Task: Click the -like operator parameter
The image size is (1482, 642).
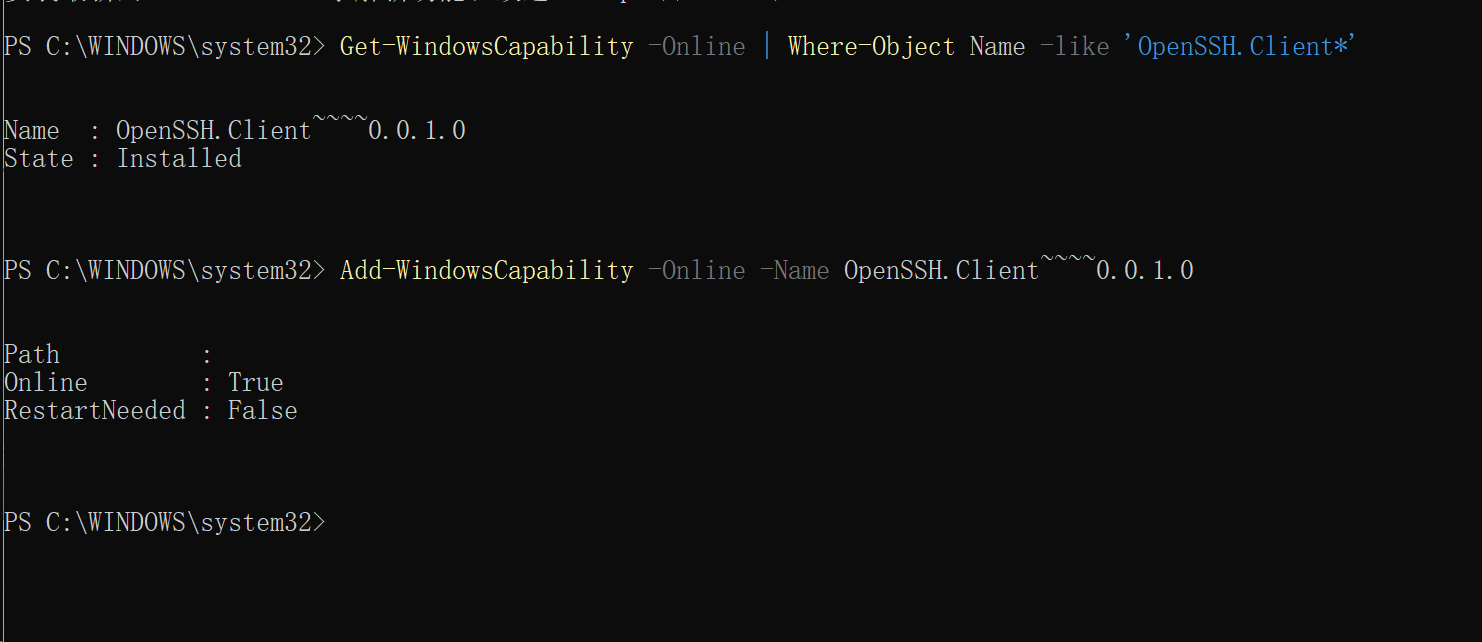Action: [x=1075, y=46]
